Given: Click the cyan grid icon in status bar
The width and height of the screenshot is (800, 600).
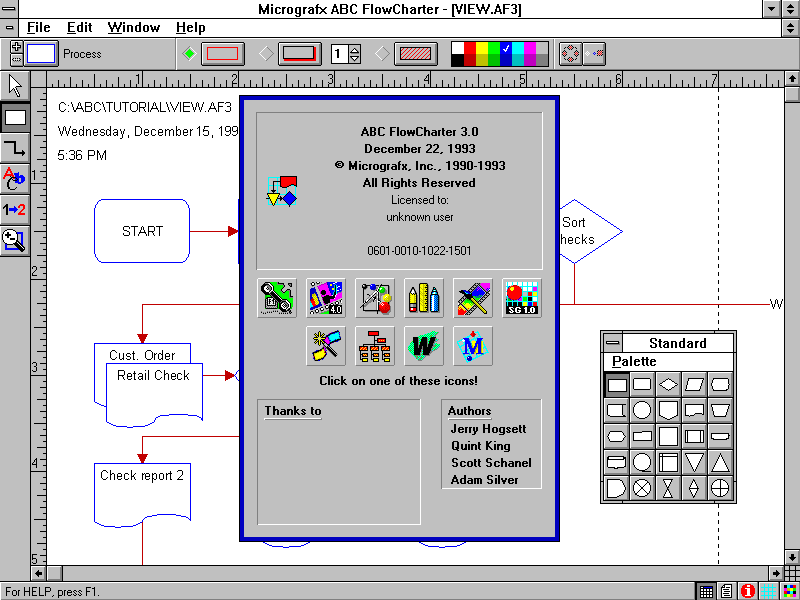Looking at the screenshot, I should point(768,591).
